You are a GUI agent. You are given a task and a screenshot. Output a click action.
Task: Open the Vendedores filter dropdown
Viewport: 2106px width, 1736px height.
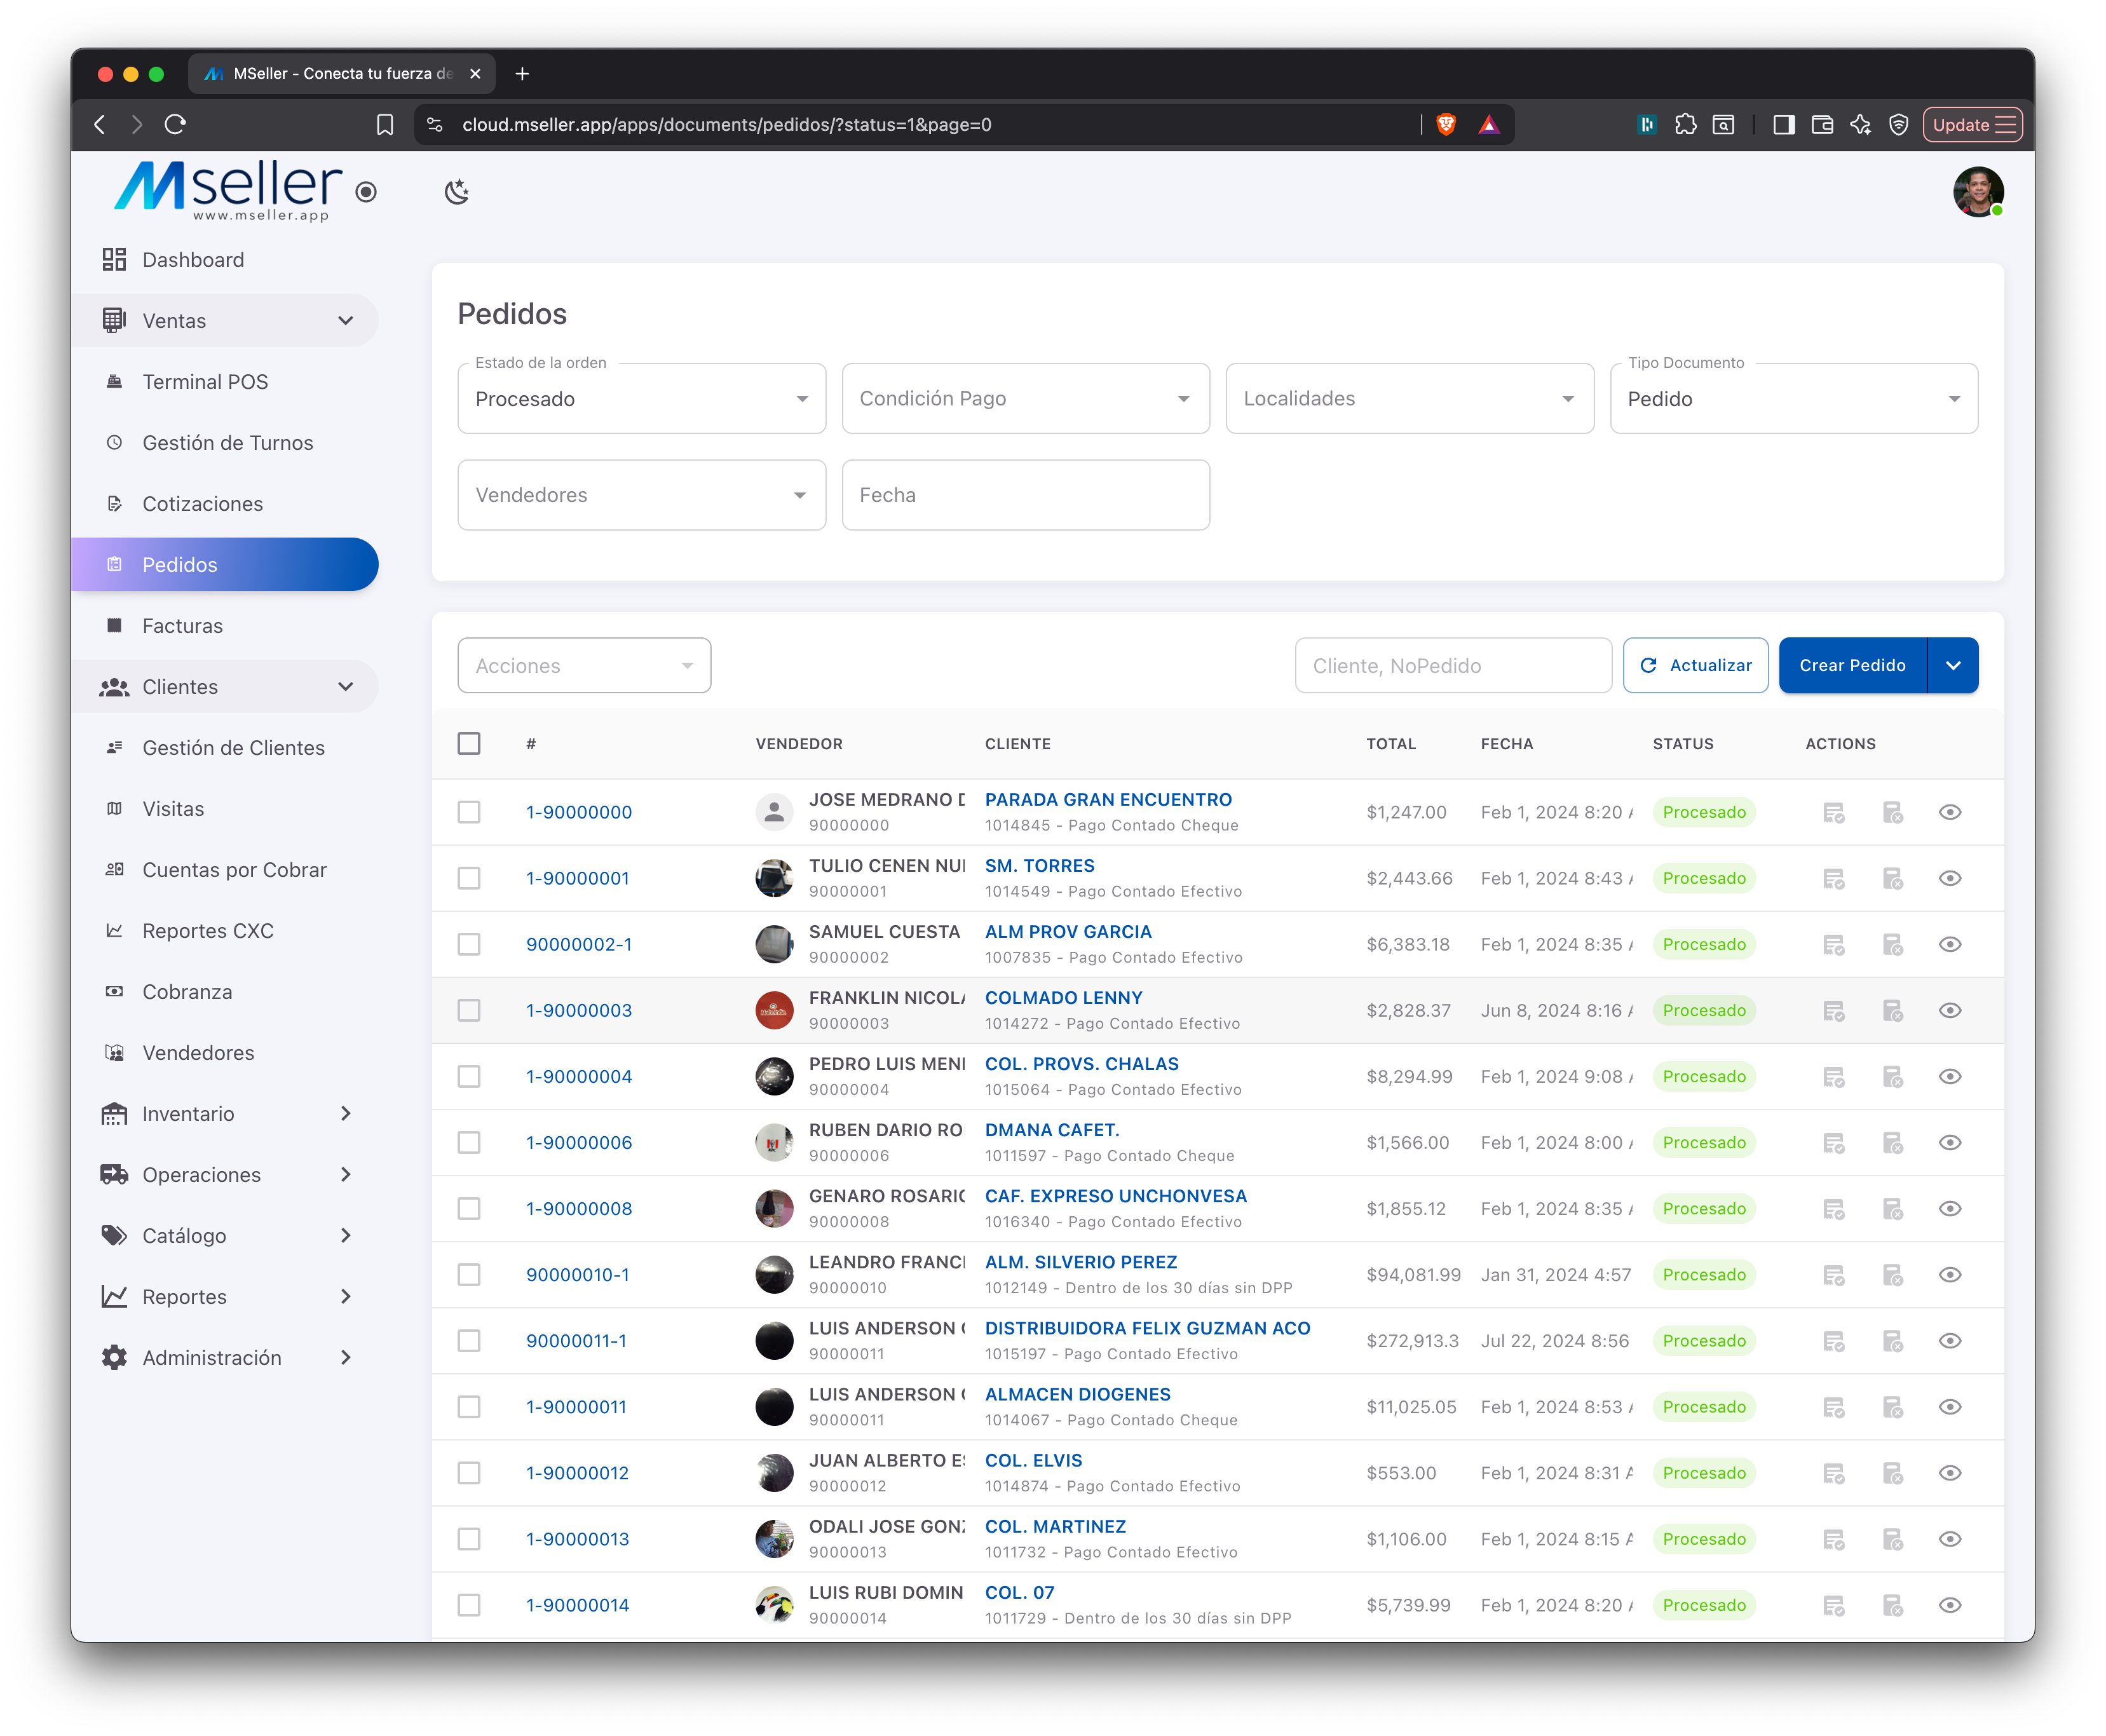pyautogui.click(x=641, y=495)
